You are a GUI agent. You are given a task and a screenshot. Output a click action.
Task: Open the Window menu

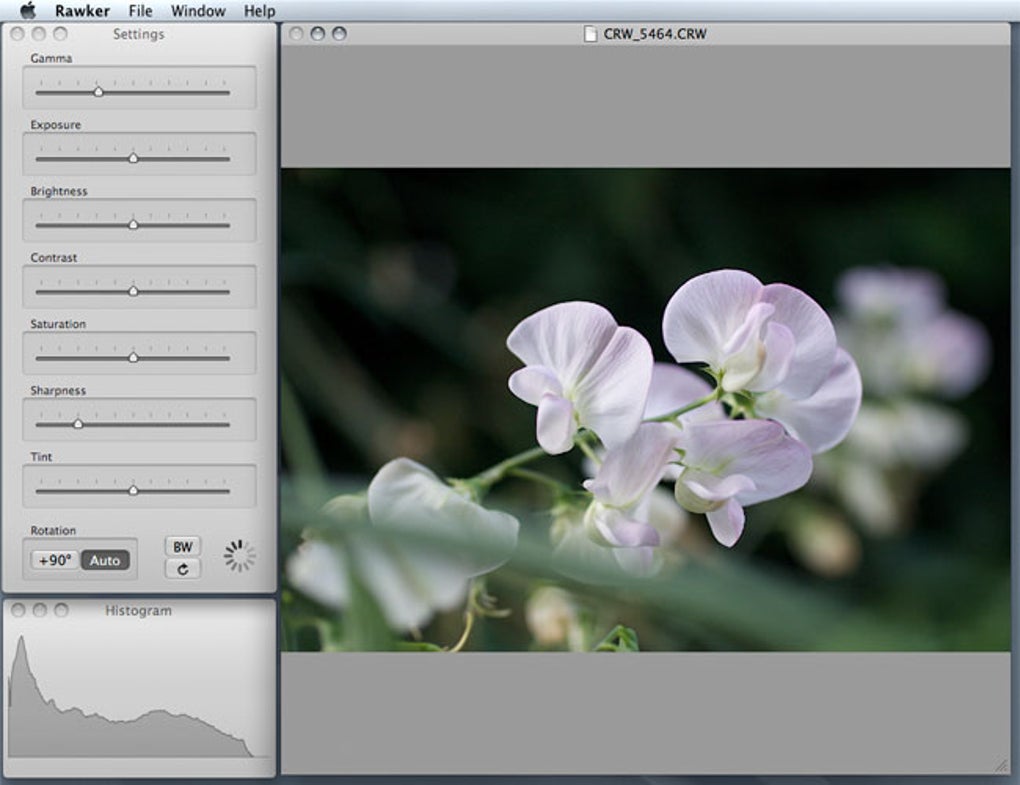click(x=198, y=11)
